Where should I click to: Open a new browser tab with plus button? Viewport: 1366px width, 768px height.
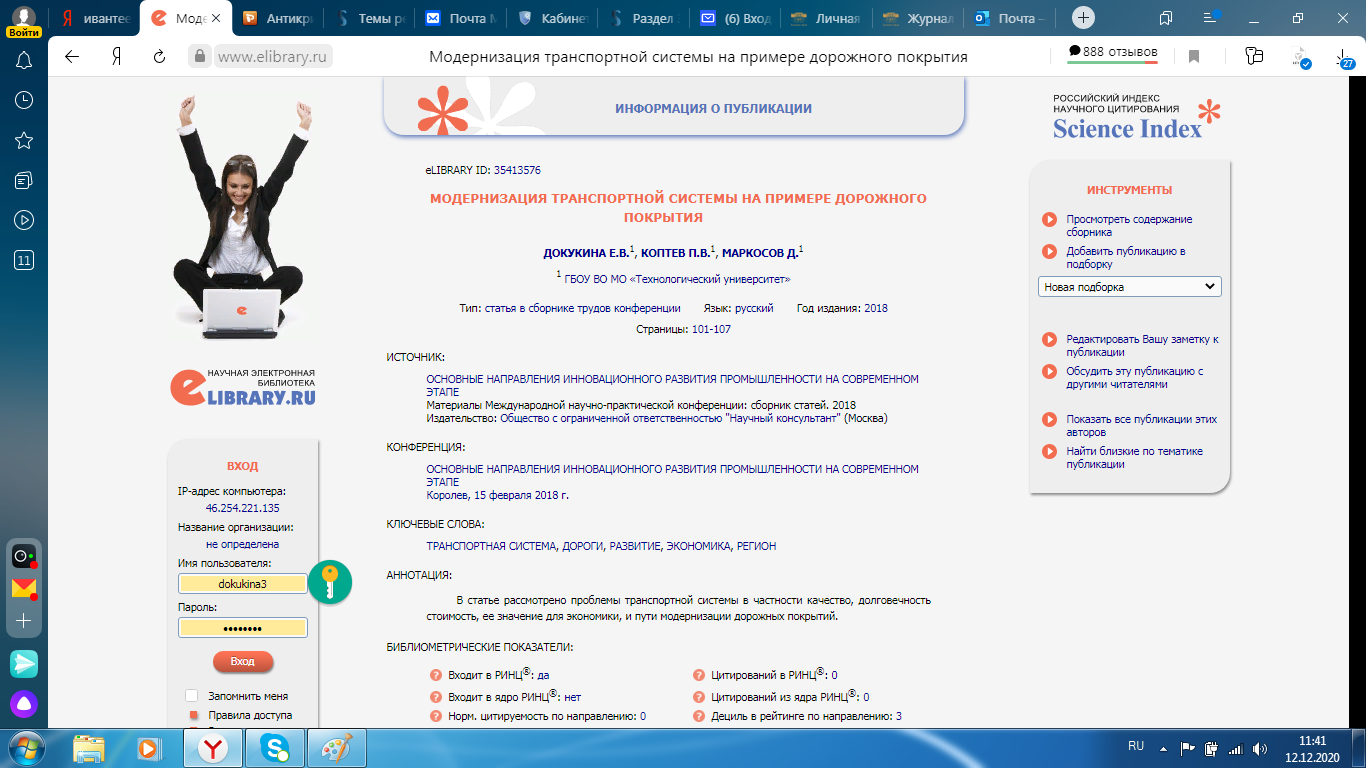(x=1084, y=18)
